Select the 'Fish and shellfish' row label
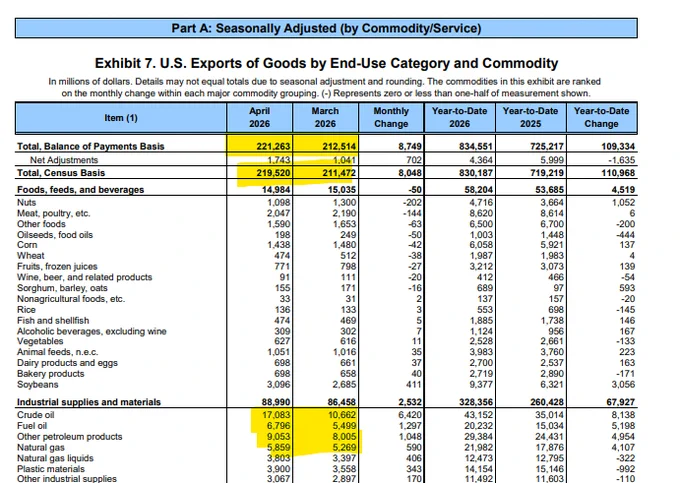The width and height of the screenshot is (680, 483). pos(53,321)
